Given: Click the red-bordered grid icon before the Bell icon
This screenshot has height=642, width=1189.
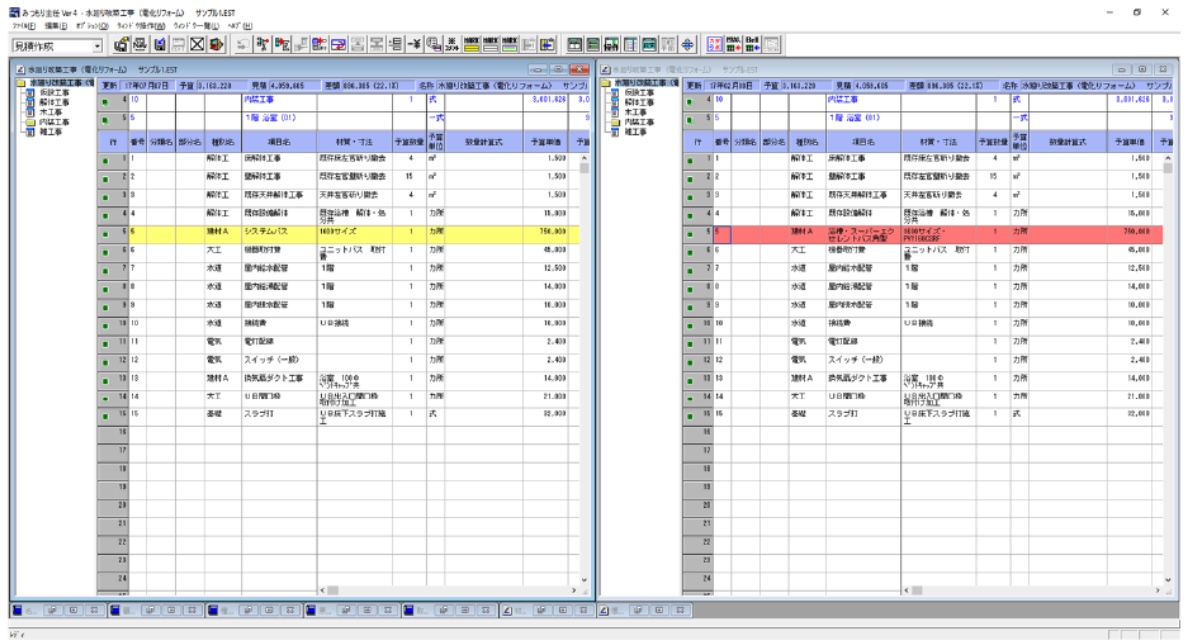Looking at the screenshot, I should pyautogui.click(x=714, y=45).
